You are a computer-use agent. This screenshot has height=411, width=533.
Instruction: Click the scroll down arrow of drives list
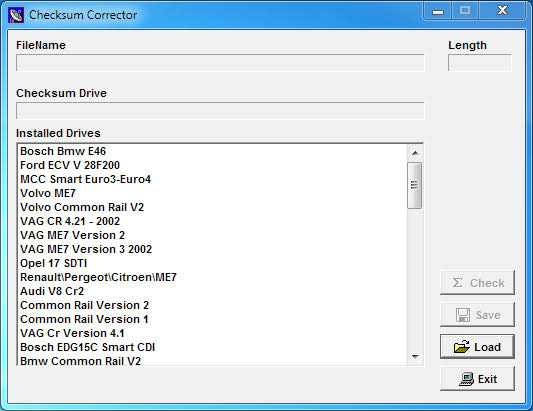(415, 357)
